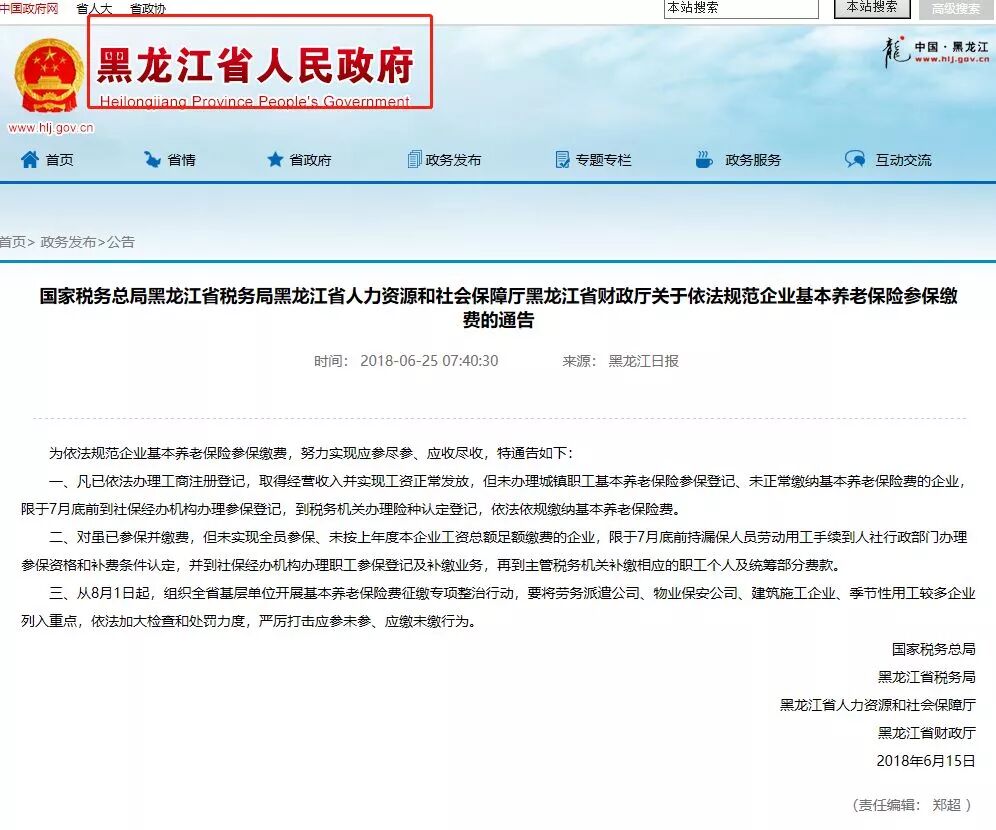Click the 省人大 top link
This screenshot has width=996, height=830.
click(94, 9)
